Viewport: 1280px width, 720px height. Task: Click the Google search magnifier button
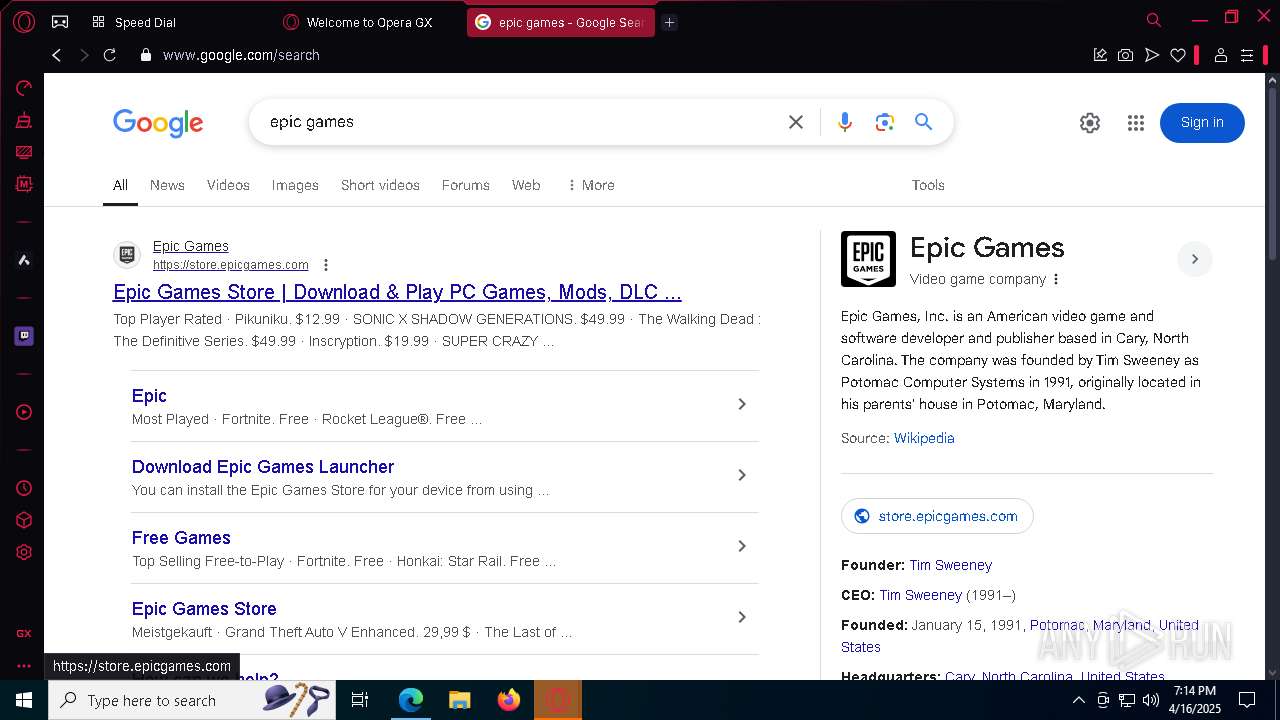tap(923, 122)
